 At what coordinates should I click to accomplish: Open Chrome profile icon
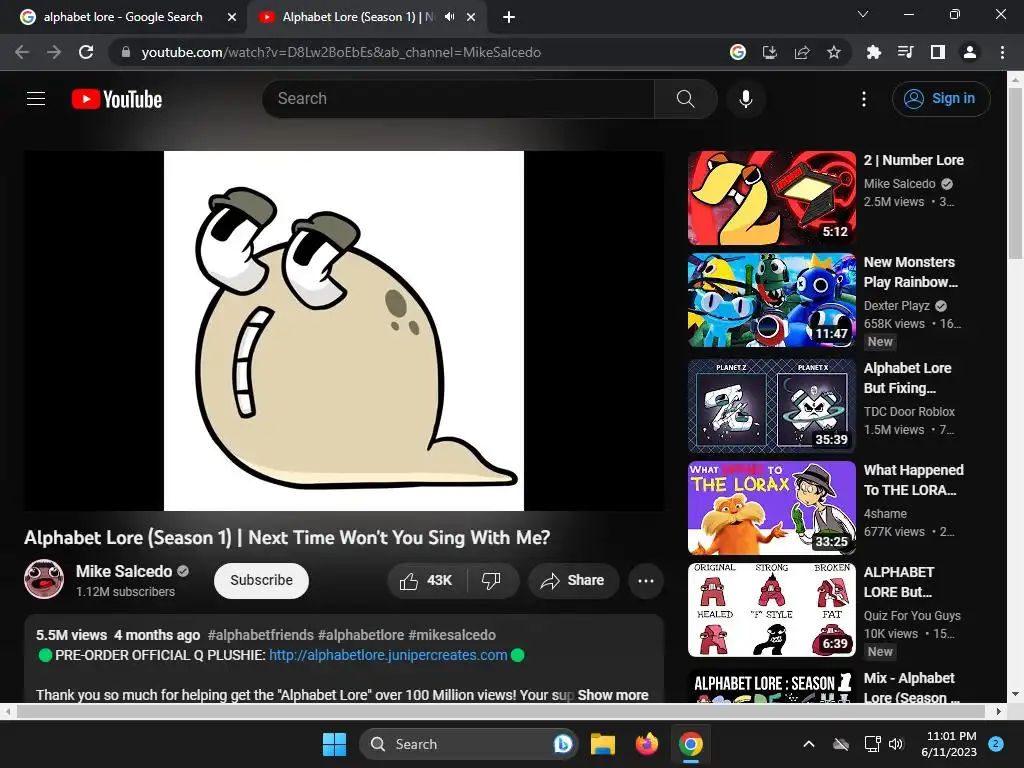[970, 52]
